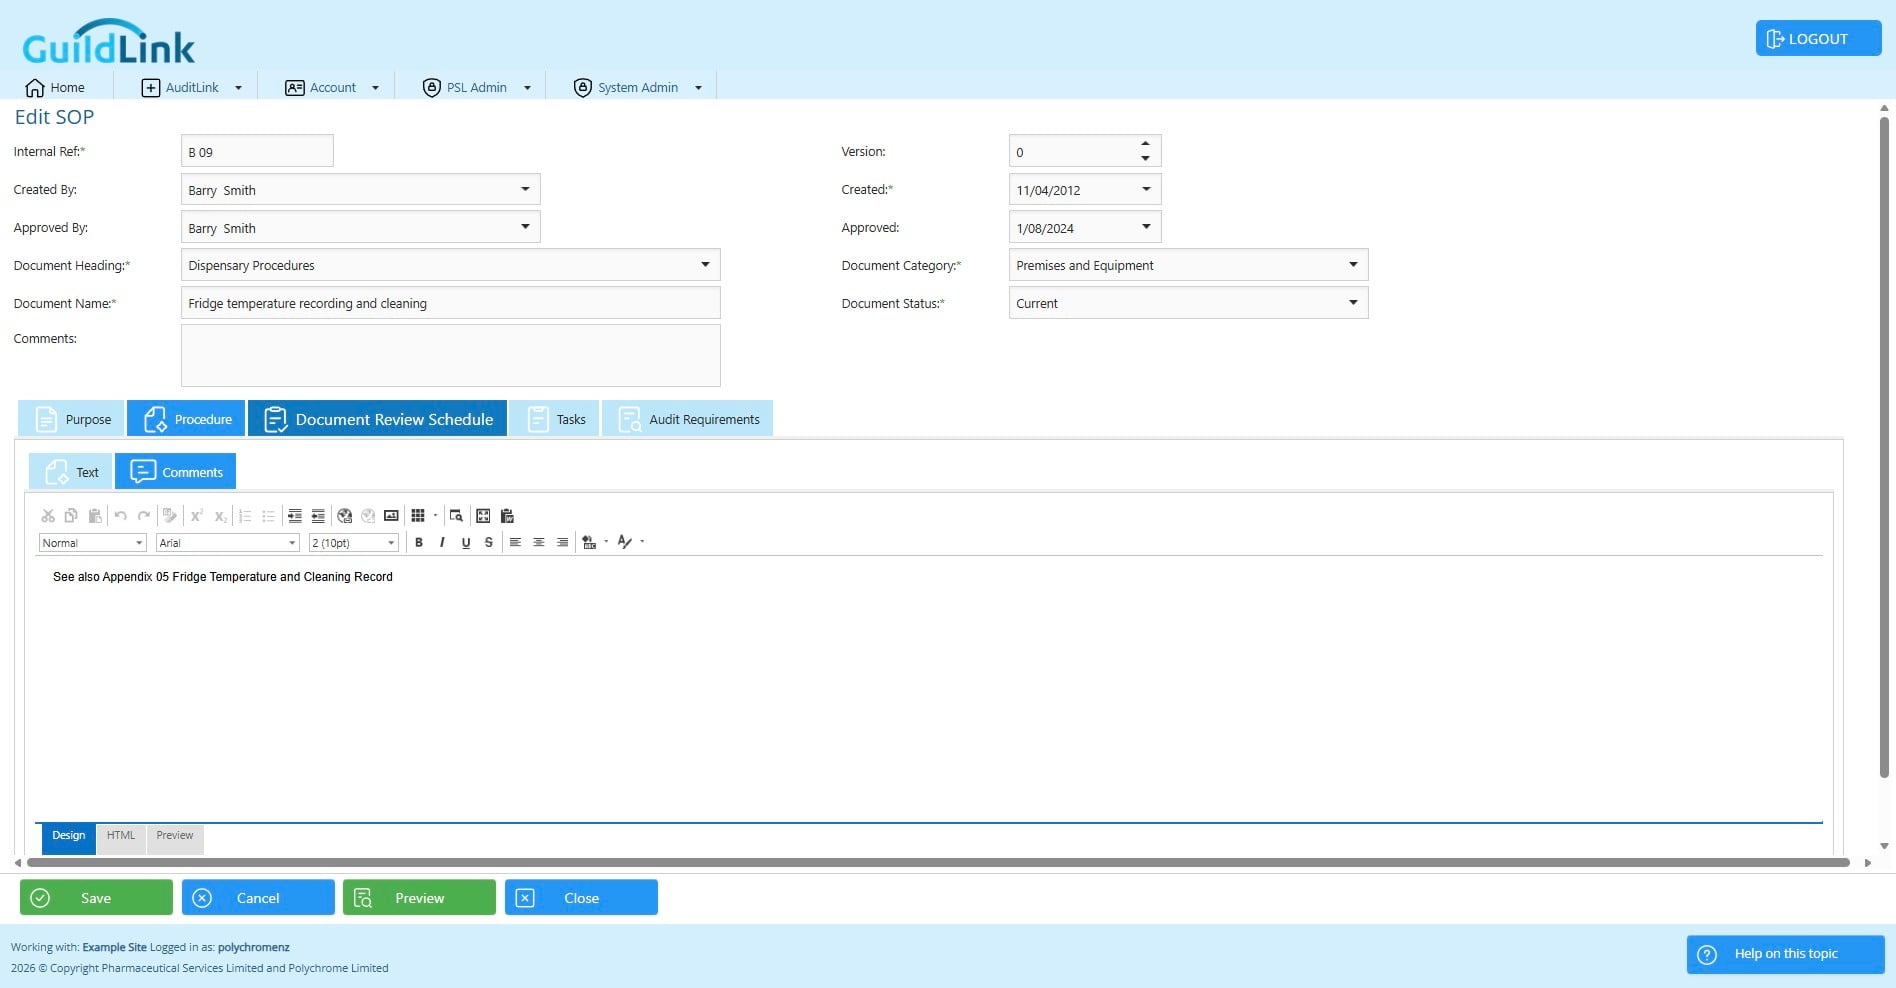1896x988 pixels.
Task: Switch to the Procedure tab
Action: click(x=187, y=419)
